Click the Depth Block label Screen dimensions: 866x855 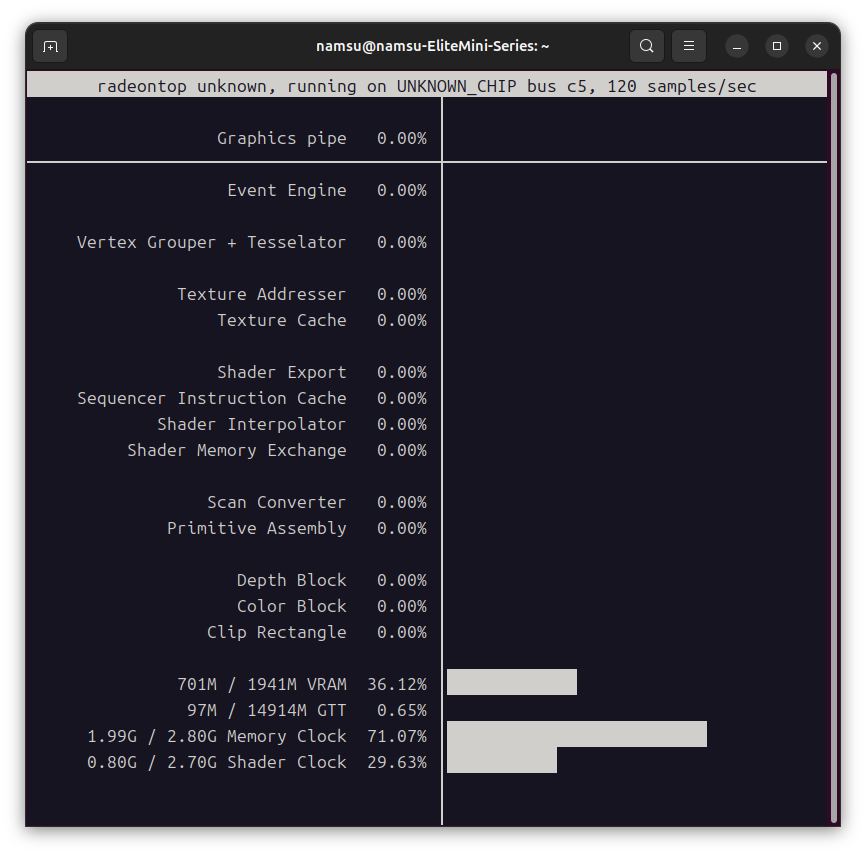292,580
